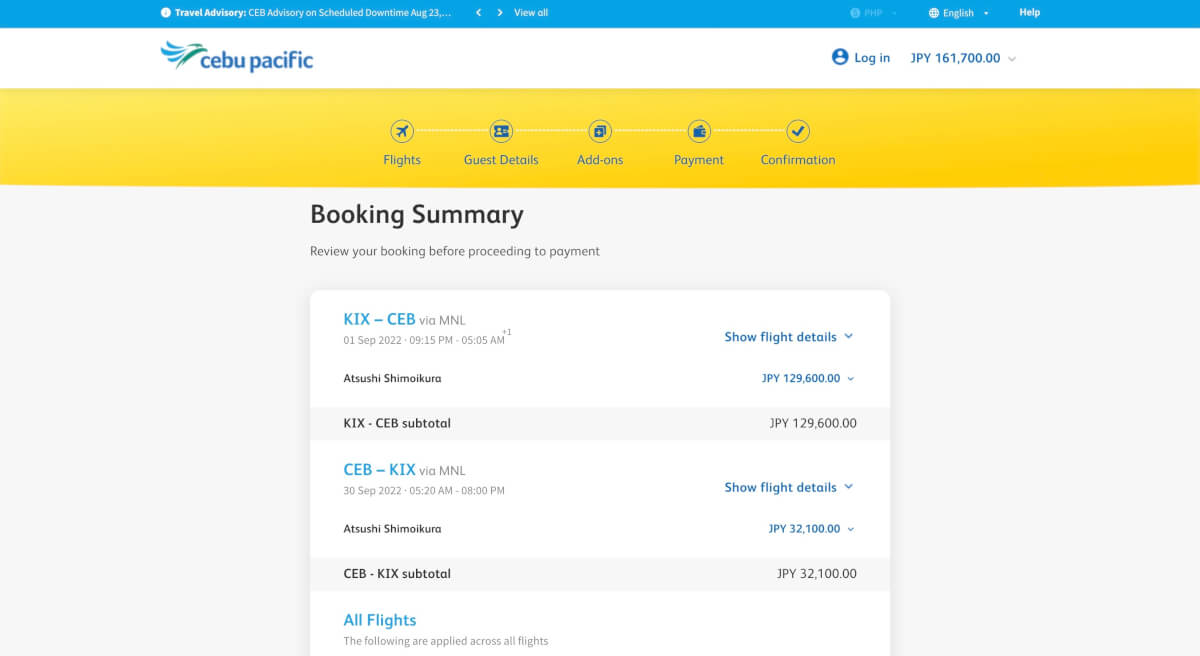Click the Payment wallet step icon
1200x656 pixels.
point(699,131)
